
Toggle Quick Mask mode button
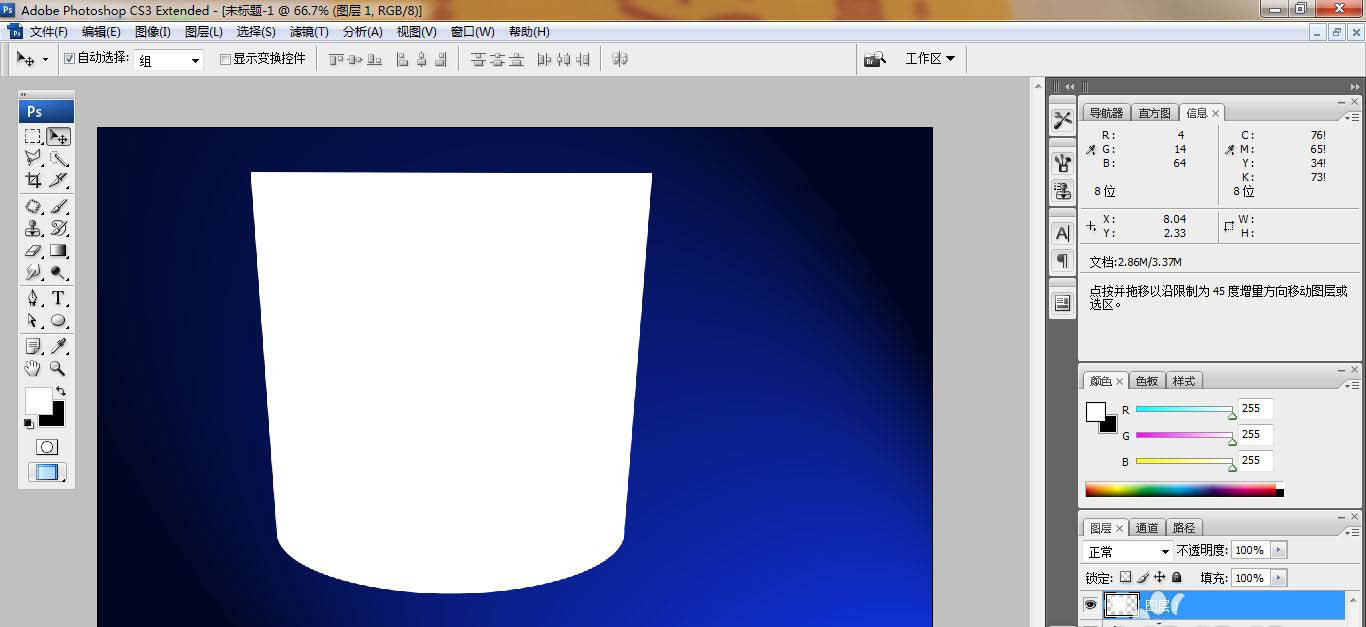pyautogui.click(x=46, y=447)
